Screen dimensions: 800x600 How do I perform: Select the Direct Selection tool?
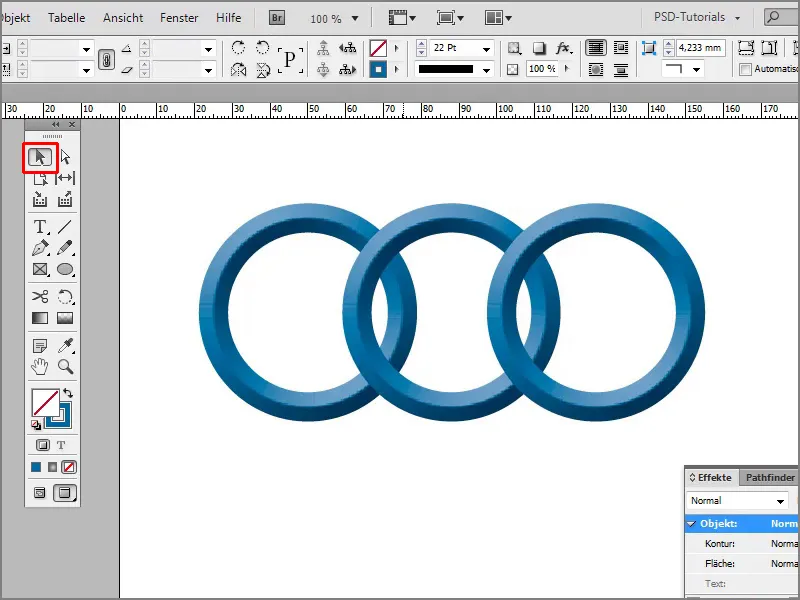(x=65, y=157)
